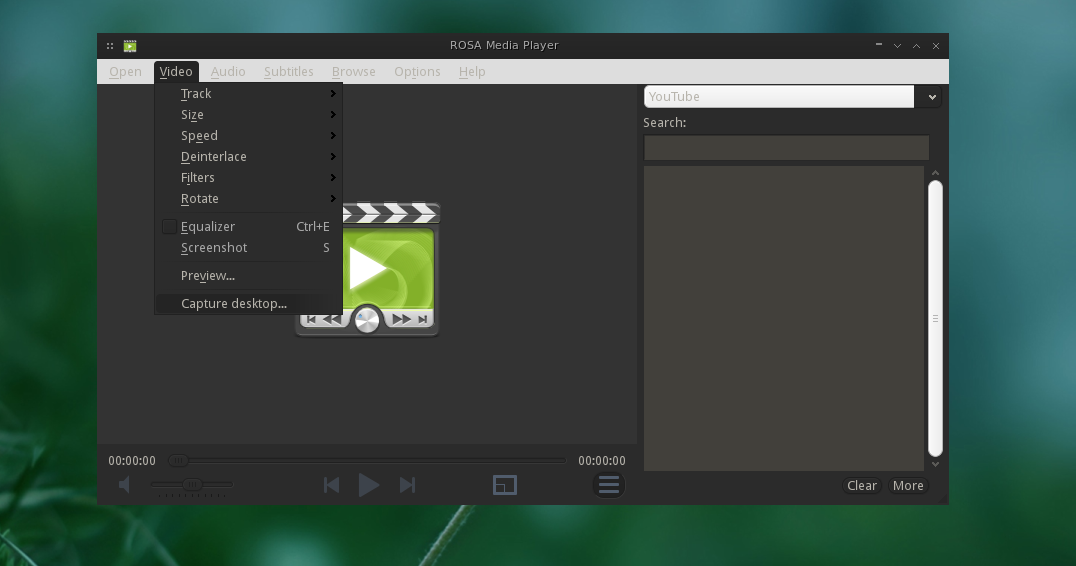Click the ROSA Media Player app icon in title bar

(130, 46)
